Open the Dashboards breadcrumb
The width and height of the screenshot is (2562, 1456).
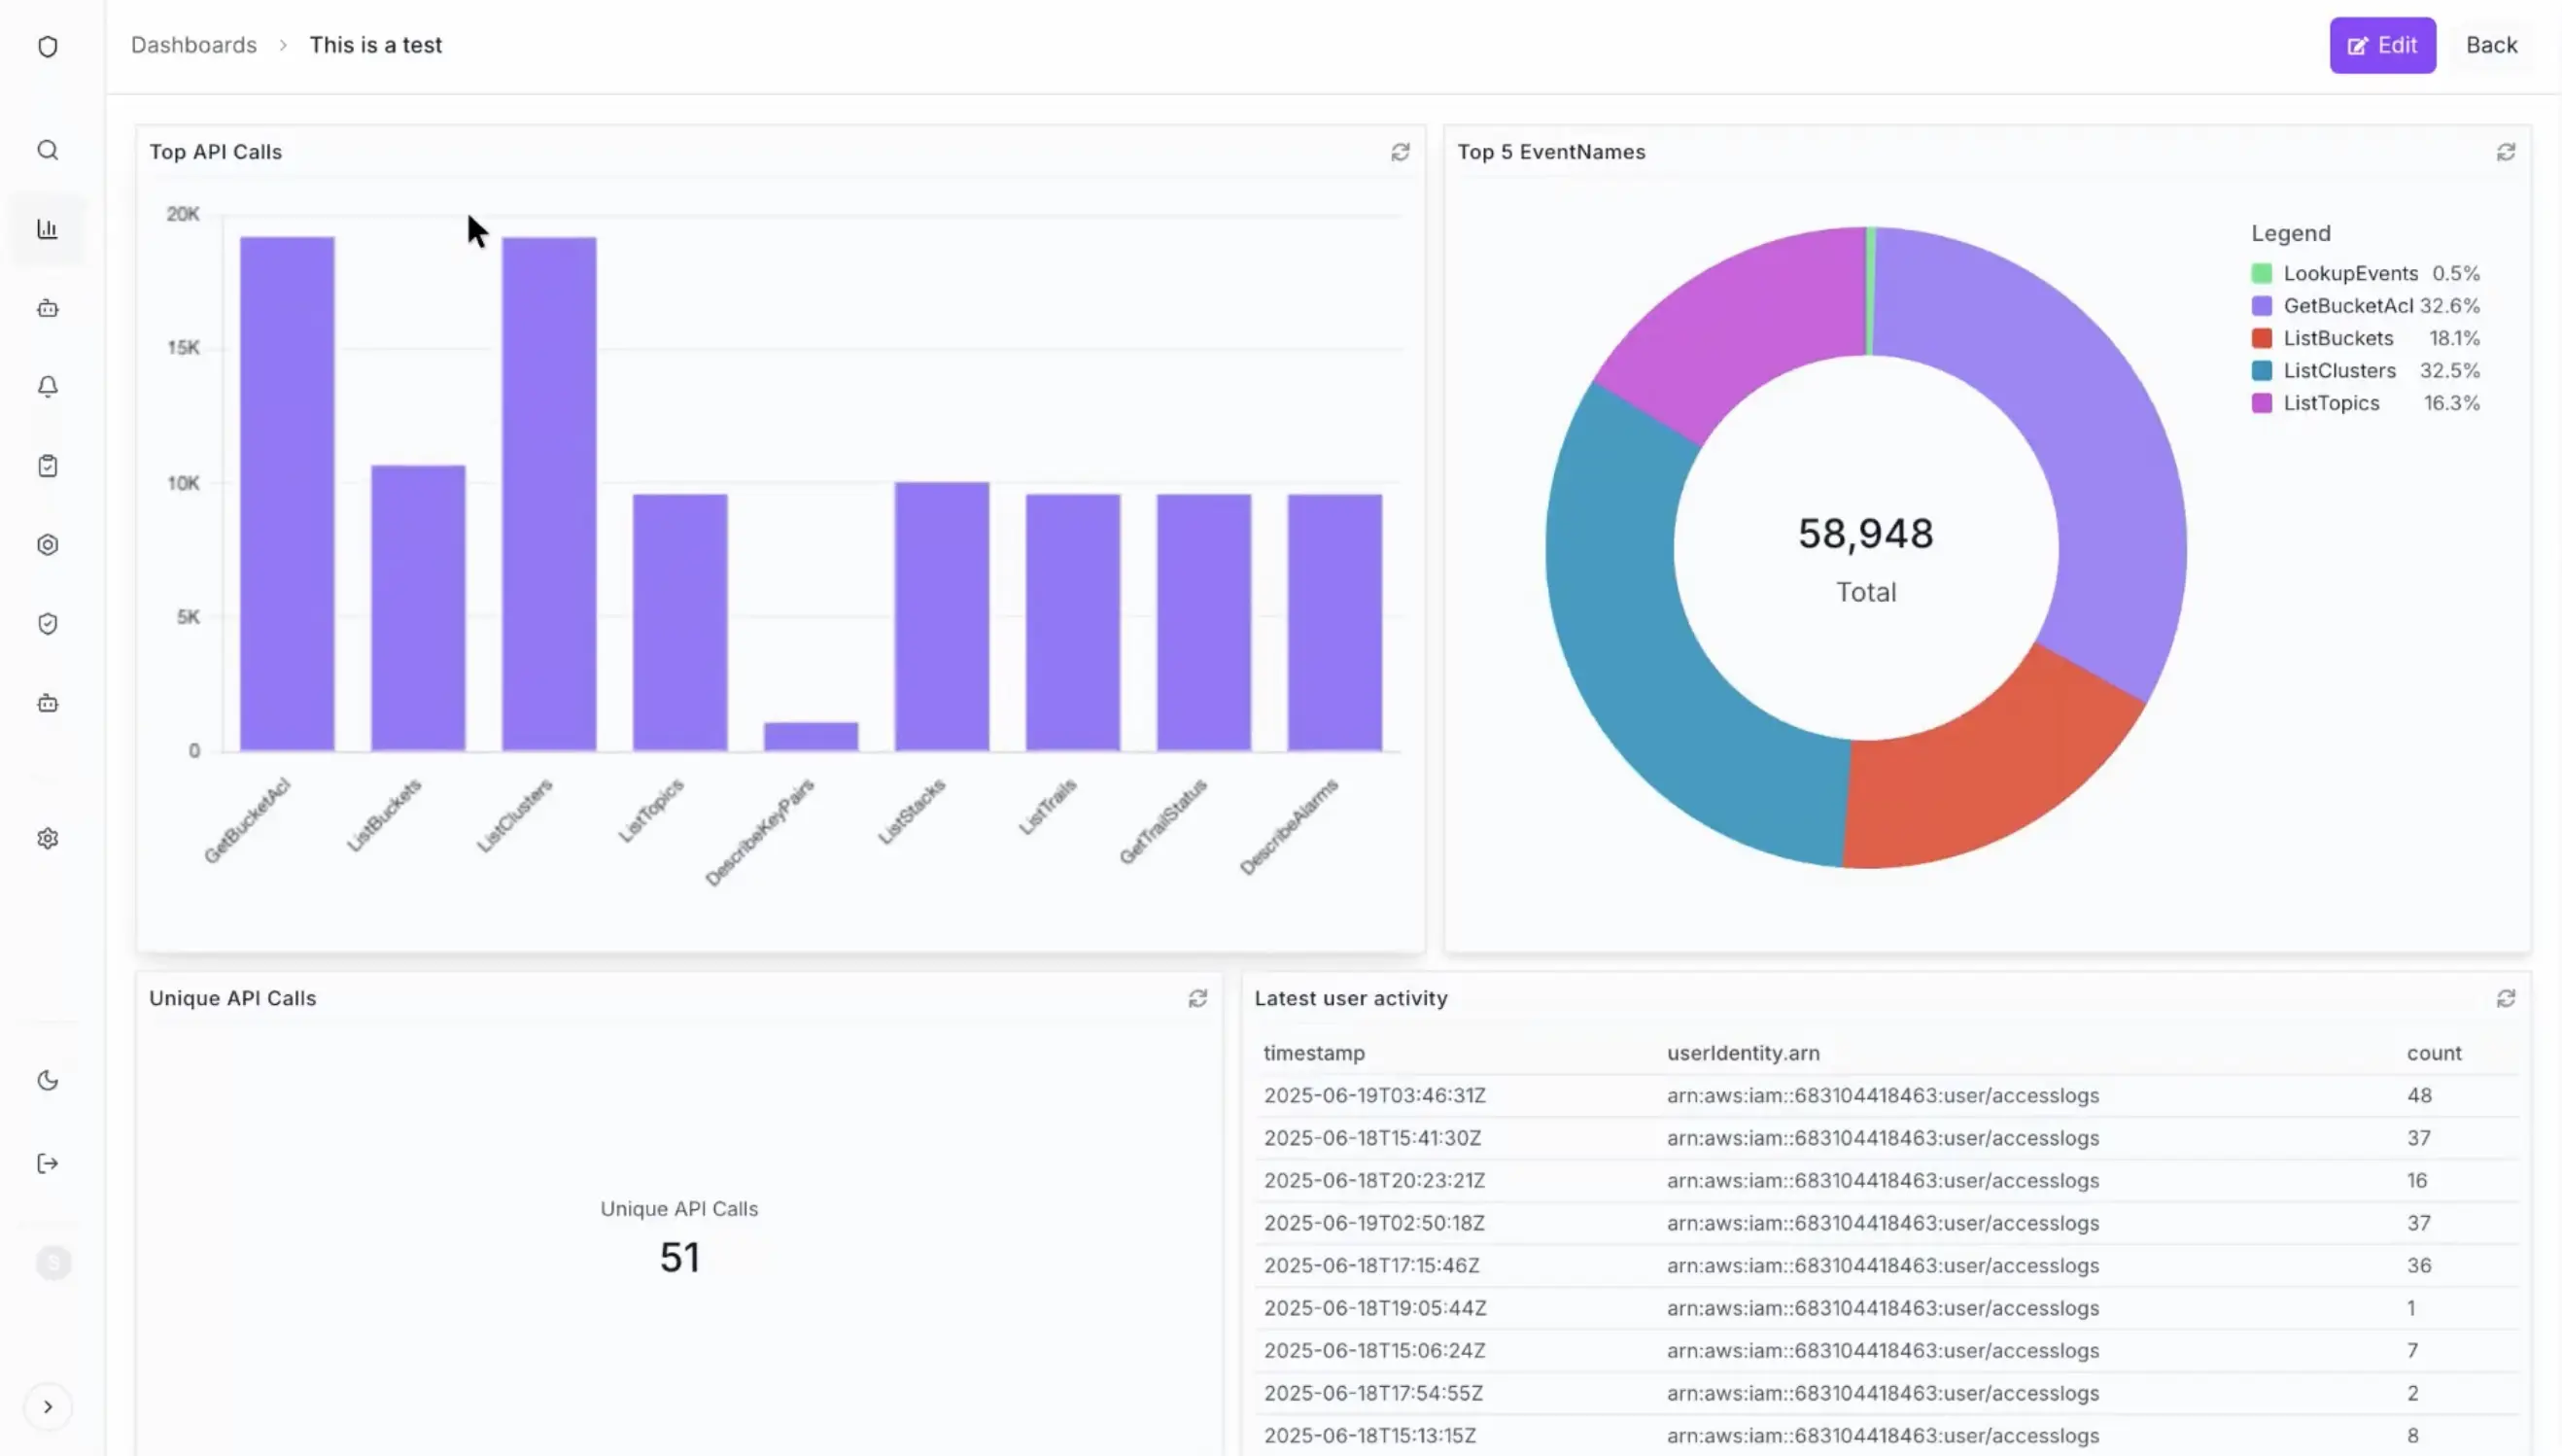193,45
